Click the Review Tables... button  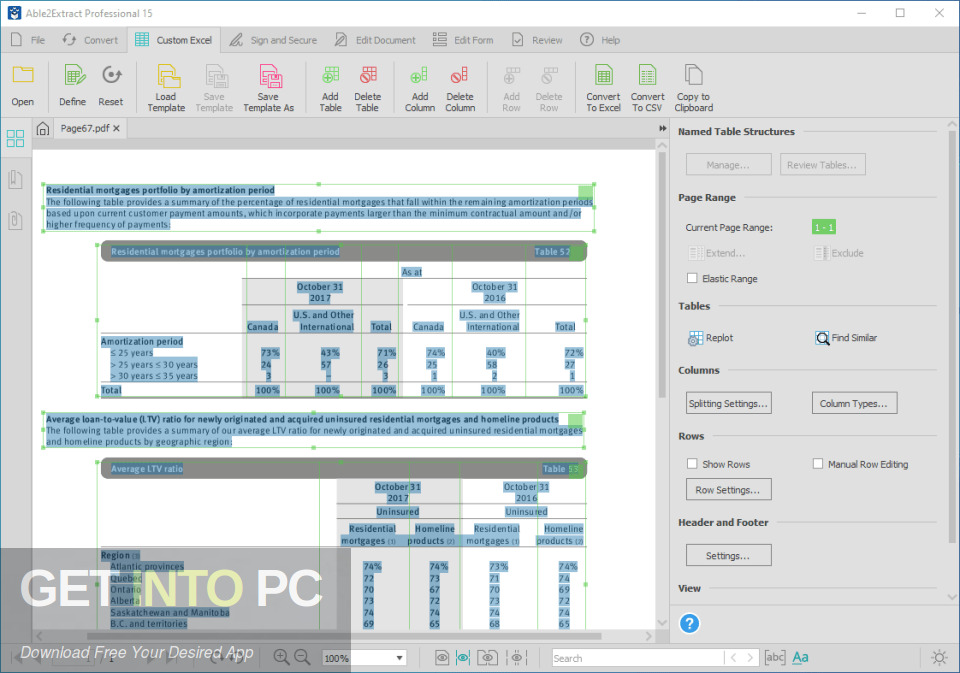click(822, 164)
